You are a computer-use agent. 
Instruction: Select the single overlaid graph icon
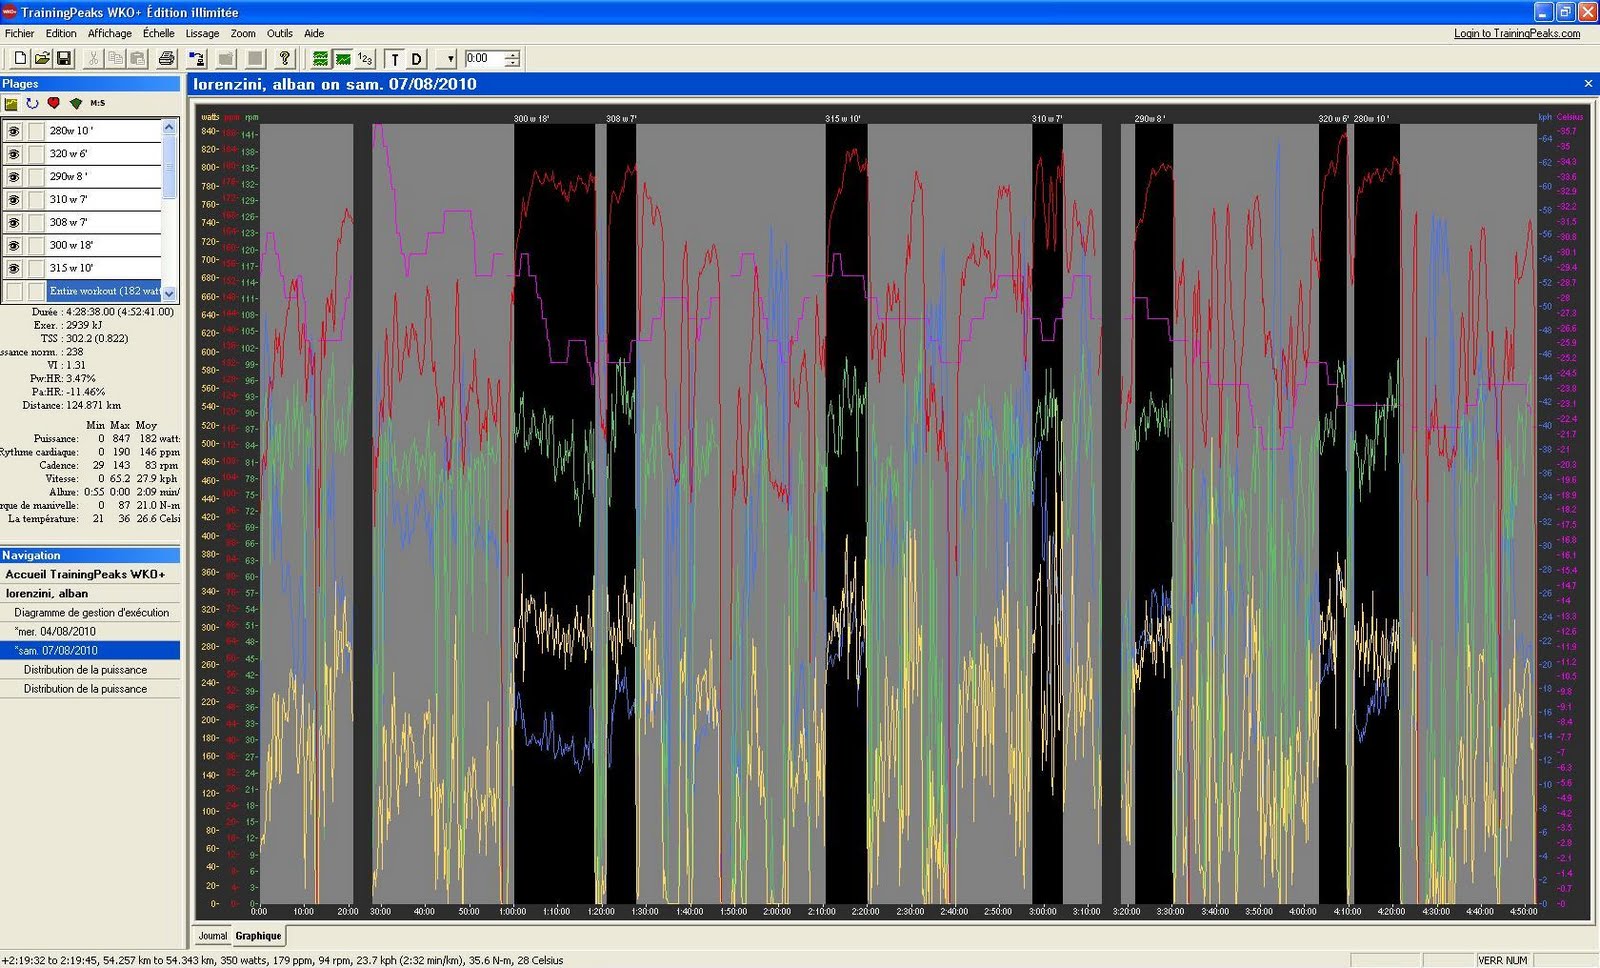pyautogui.click(x=343, y=59)
